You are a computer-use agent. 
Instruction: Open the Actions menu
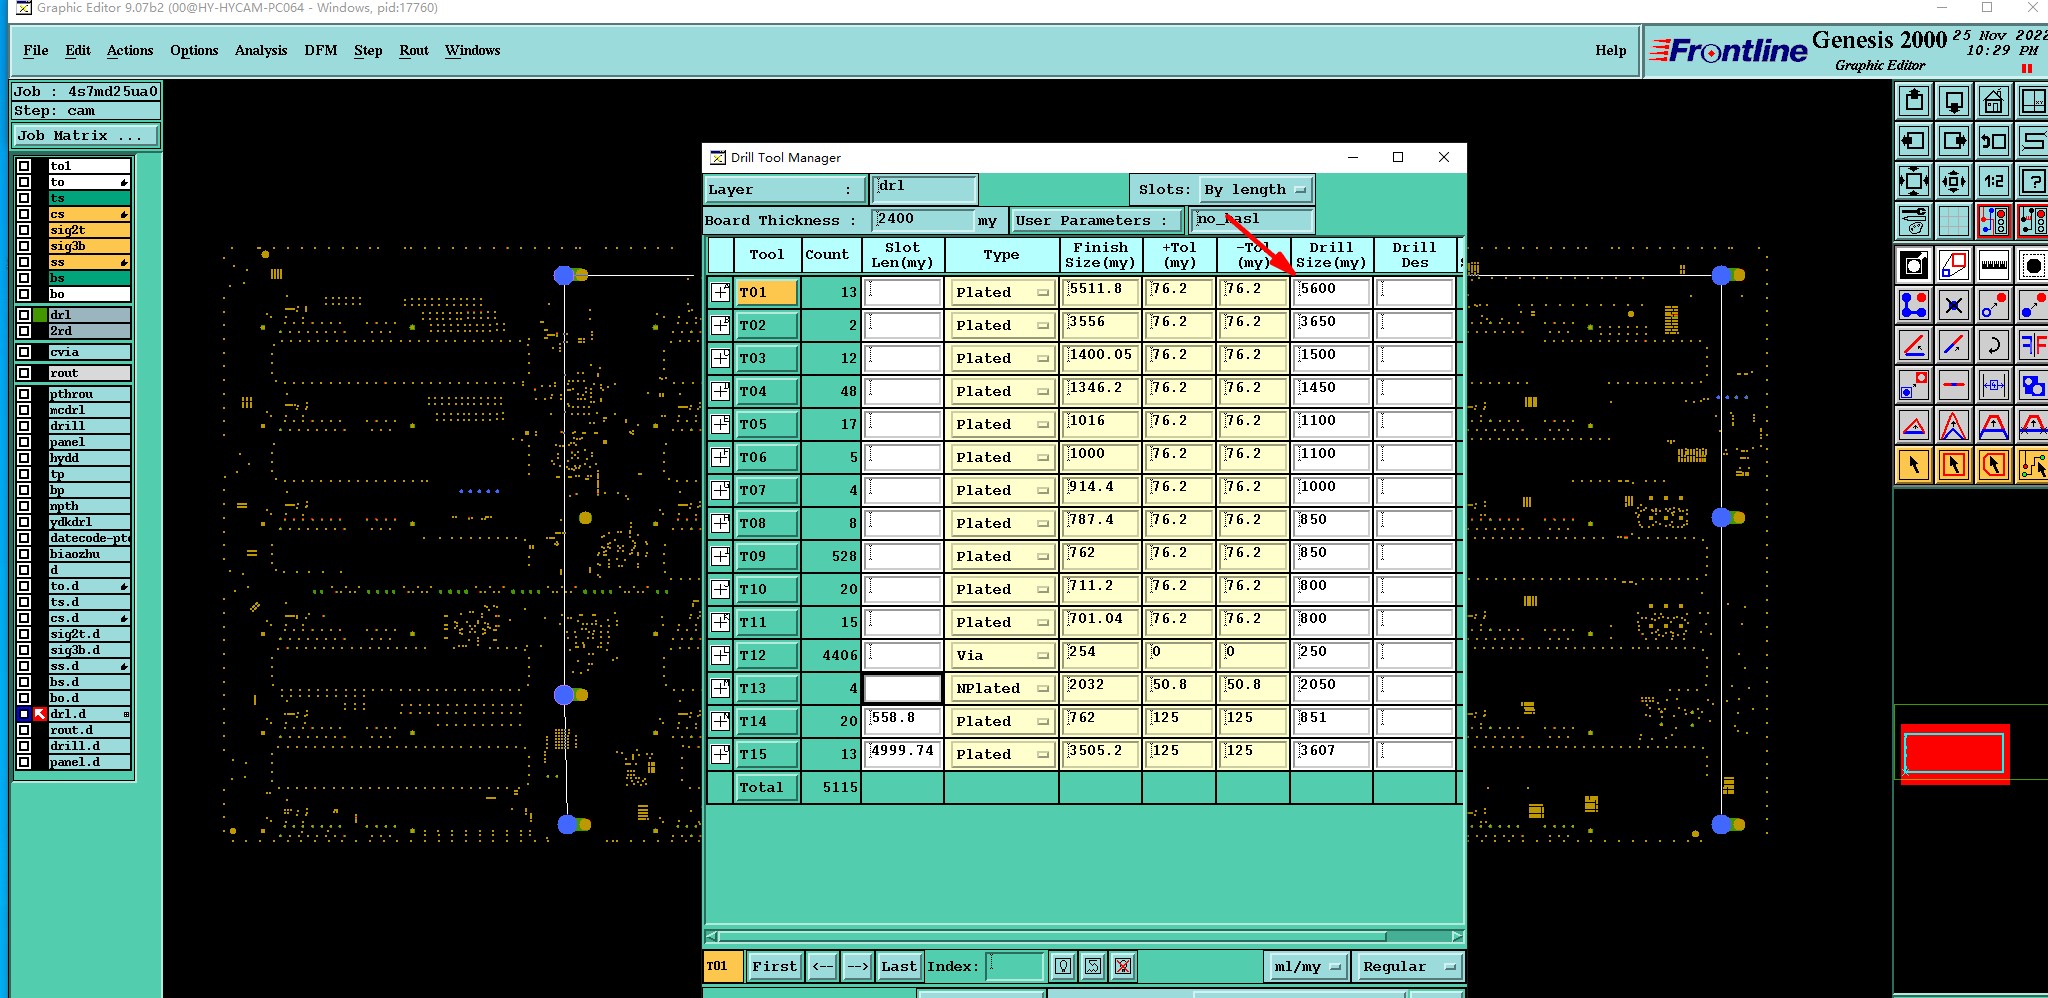[x=130, y=50]
